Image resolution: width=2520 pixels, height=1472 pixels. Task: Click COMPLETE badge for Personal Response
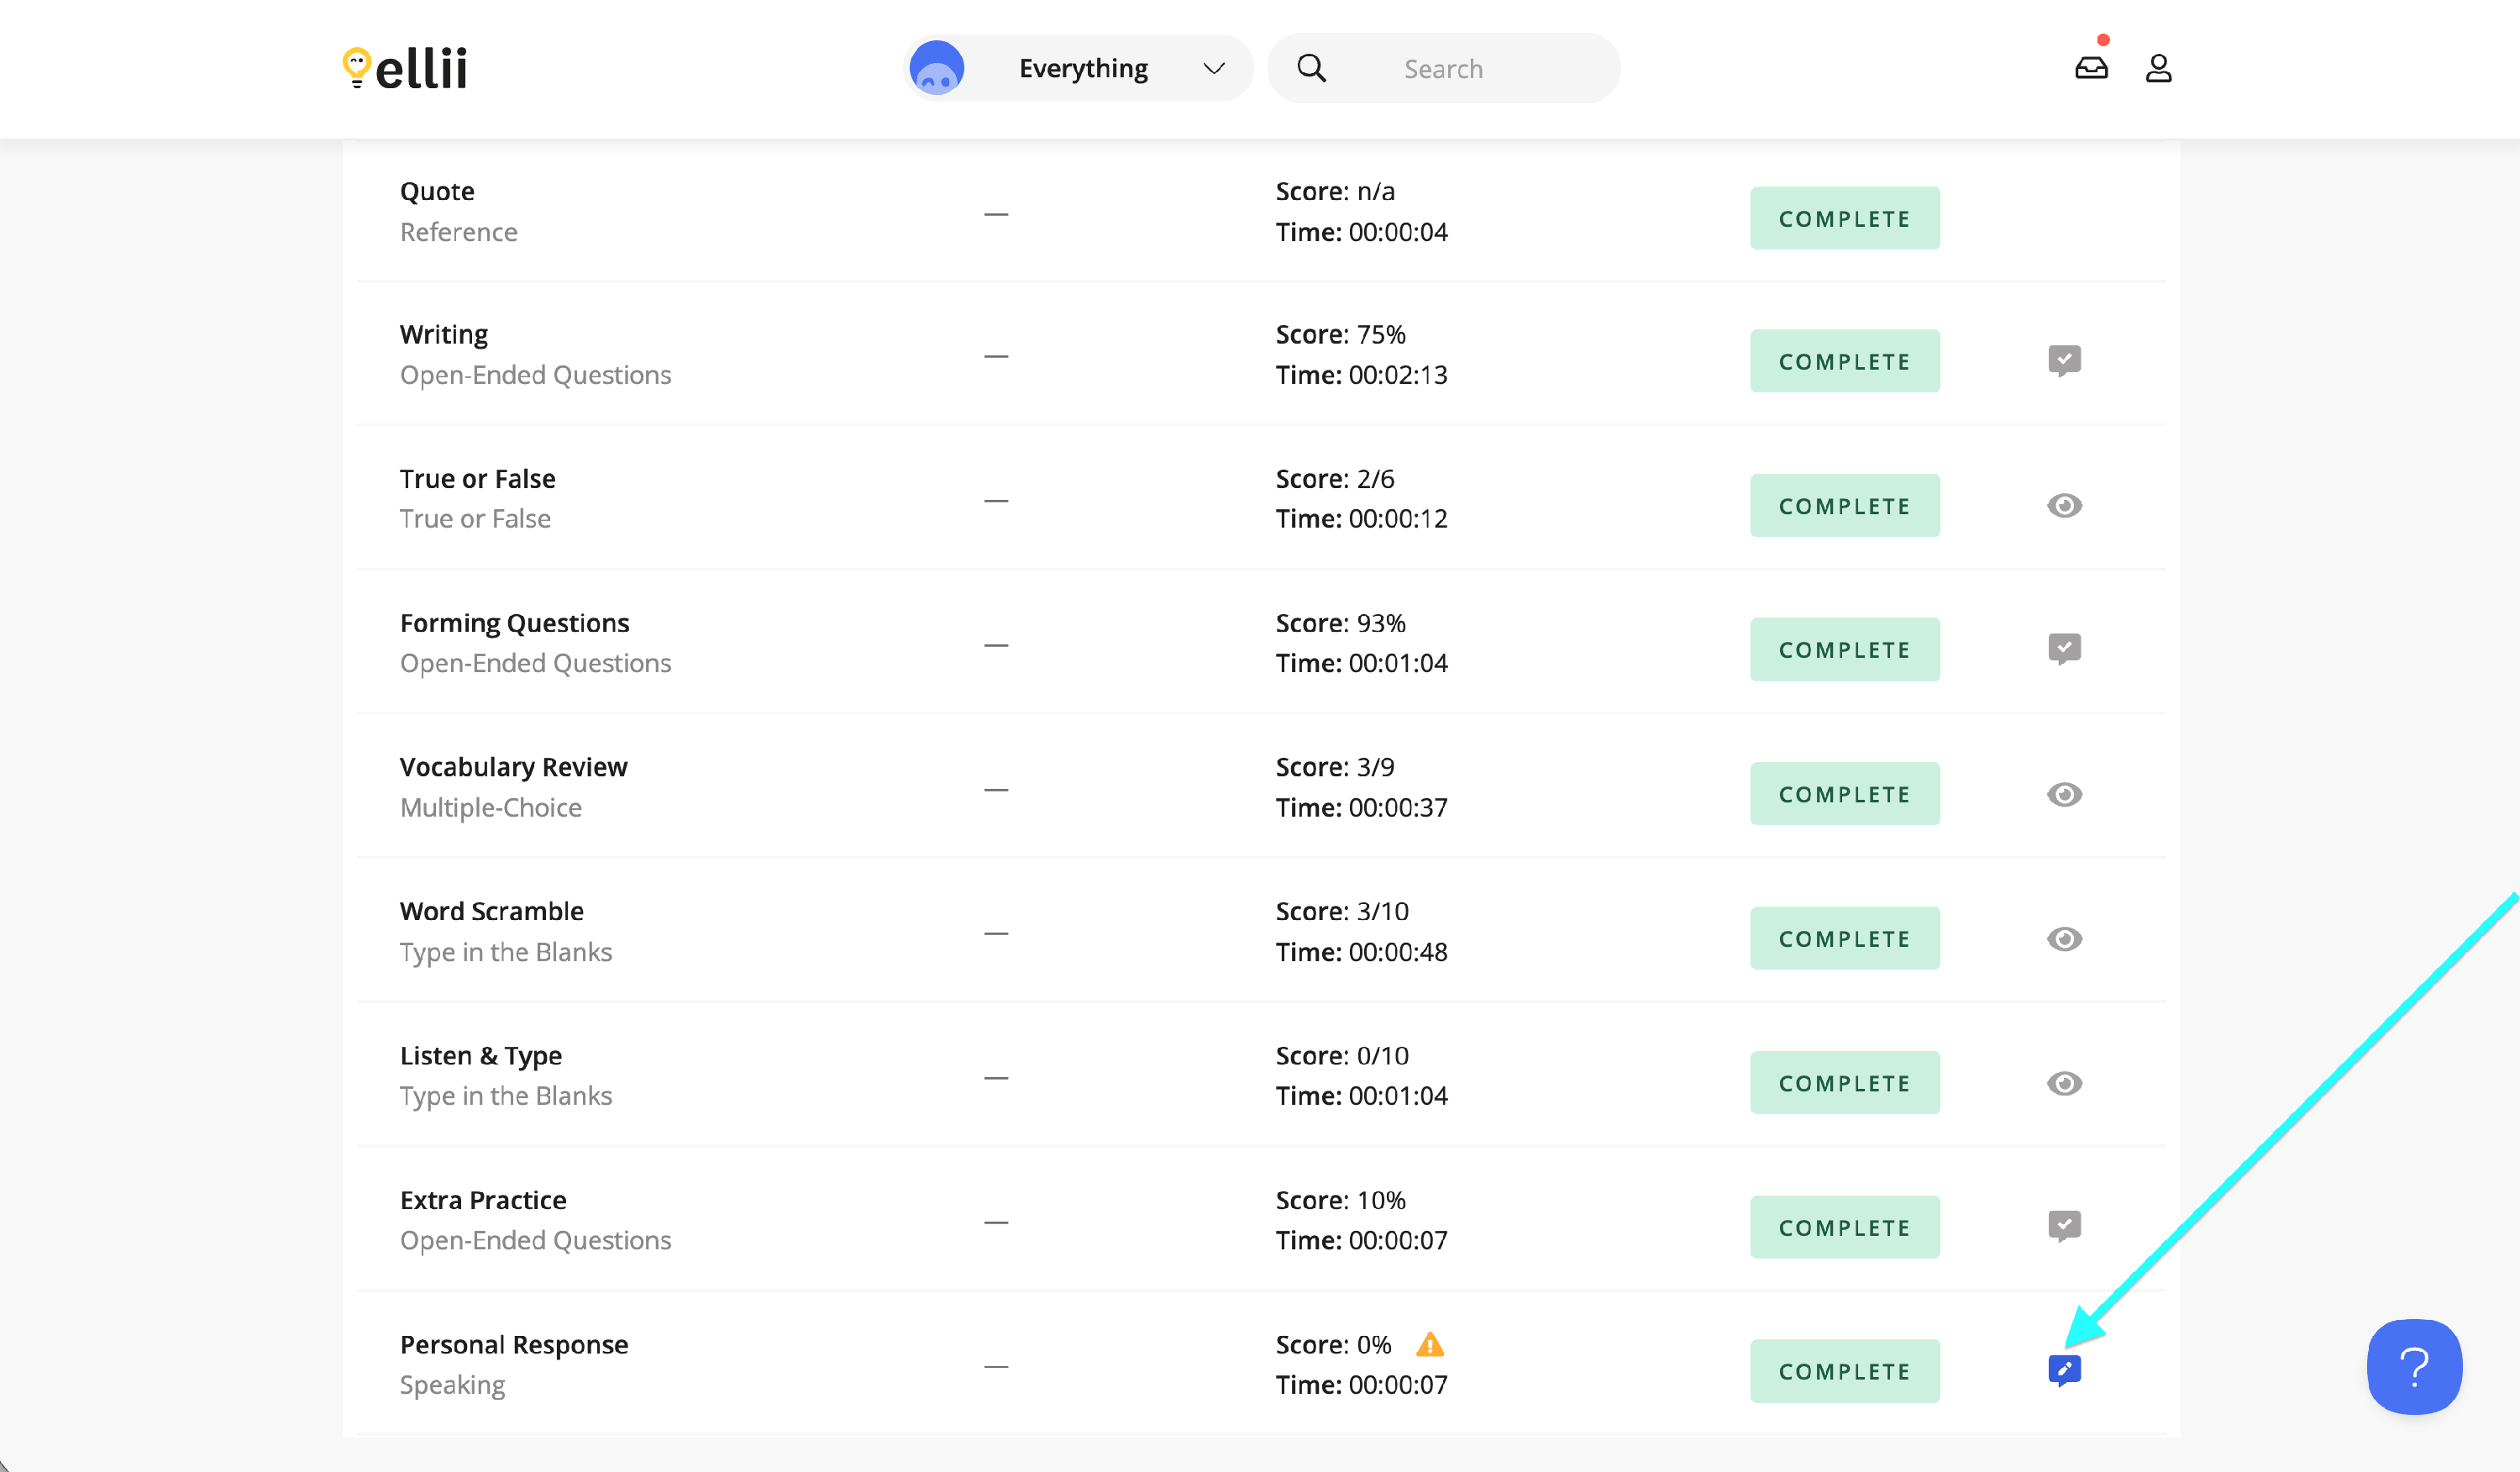click(x=1844, y=1371)
